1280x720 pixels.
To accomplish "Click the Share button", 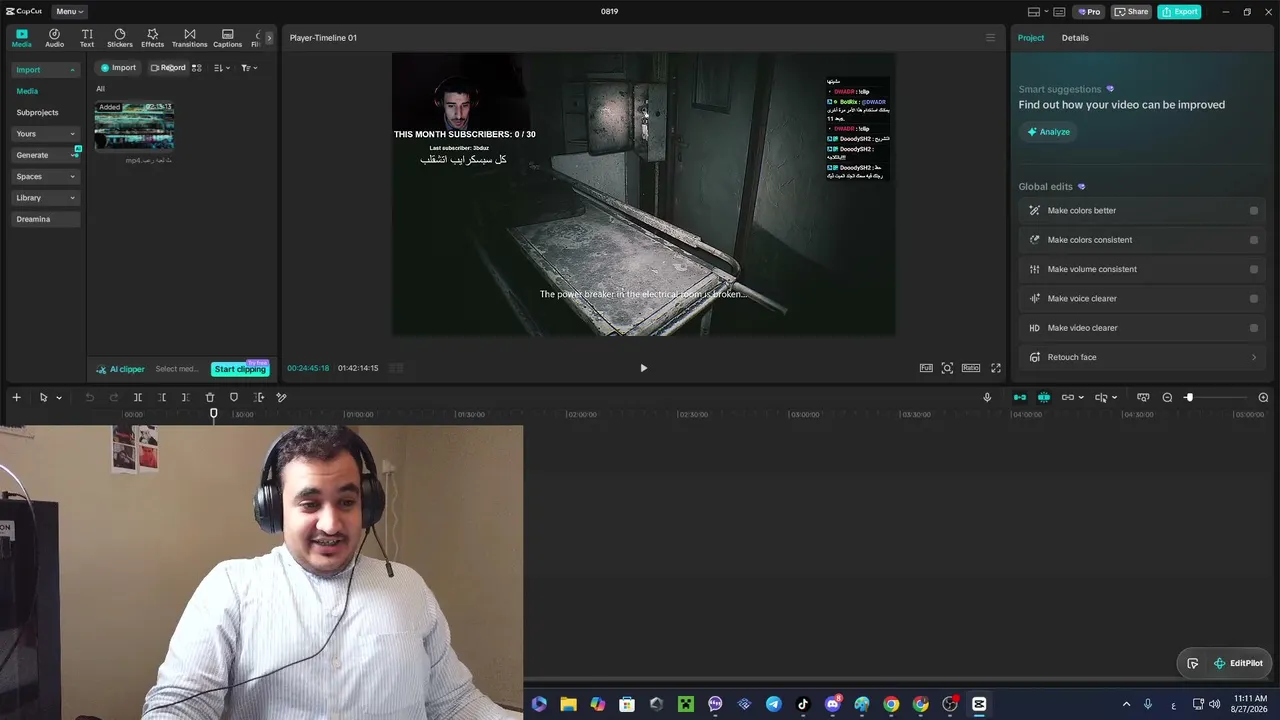I will point(1131,12).
